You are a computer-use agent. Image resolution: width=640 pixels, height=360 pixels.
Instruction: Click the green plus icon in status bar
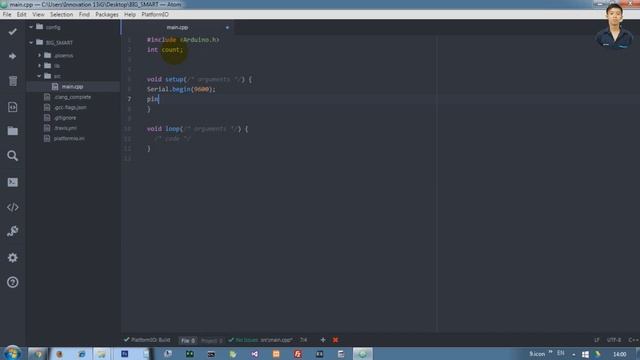coord(323,340)
